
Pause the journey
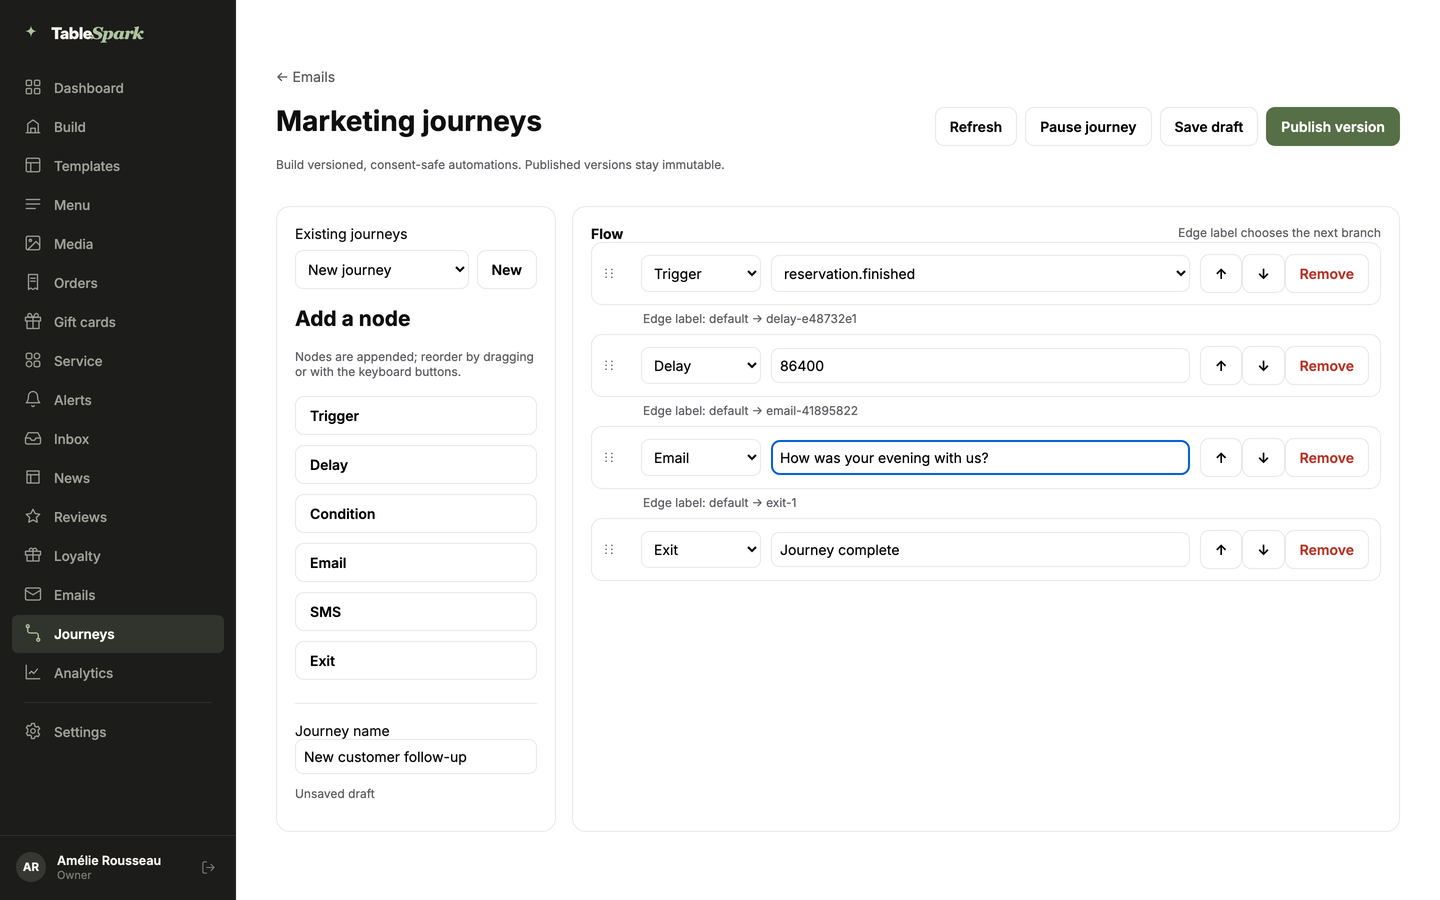point(1088,127)
